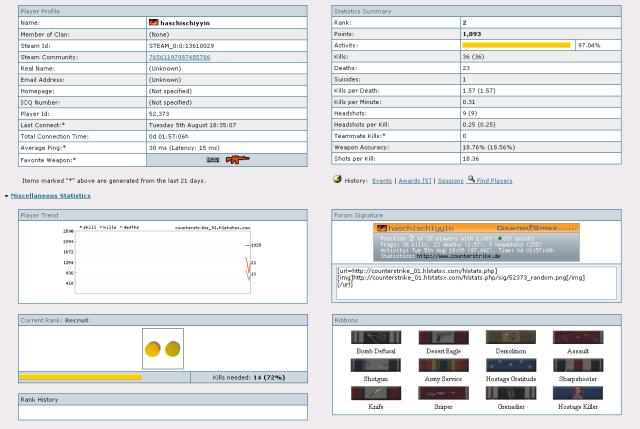
Task: Click the Find Players link
Action: [493, 180]
